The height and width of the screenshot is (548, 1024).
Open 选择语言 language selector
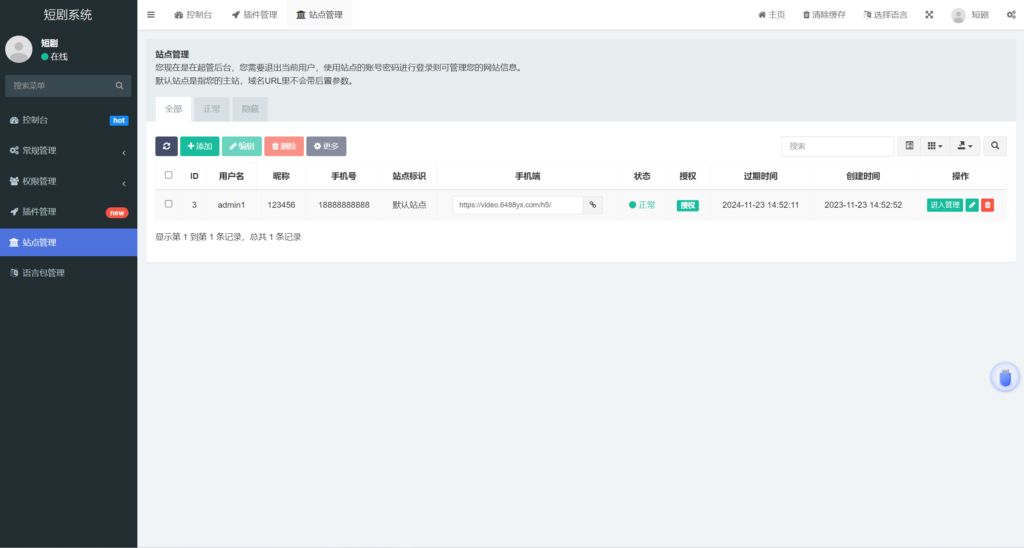886,14
